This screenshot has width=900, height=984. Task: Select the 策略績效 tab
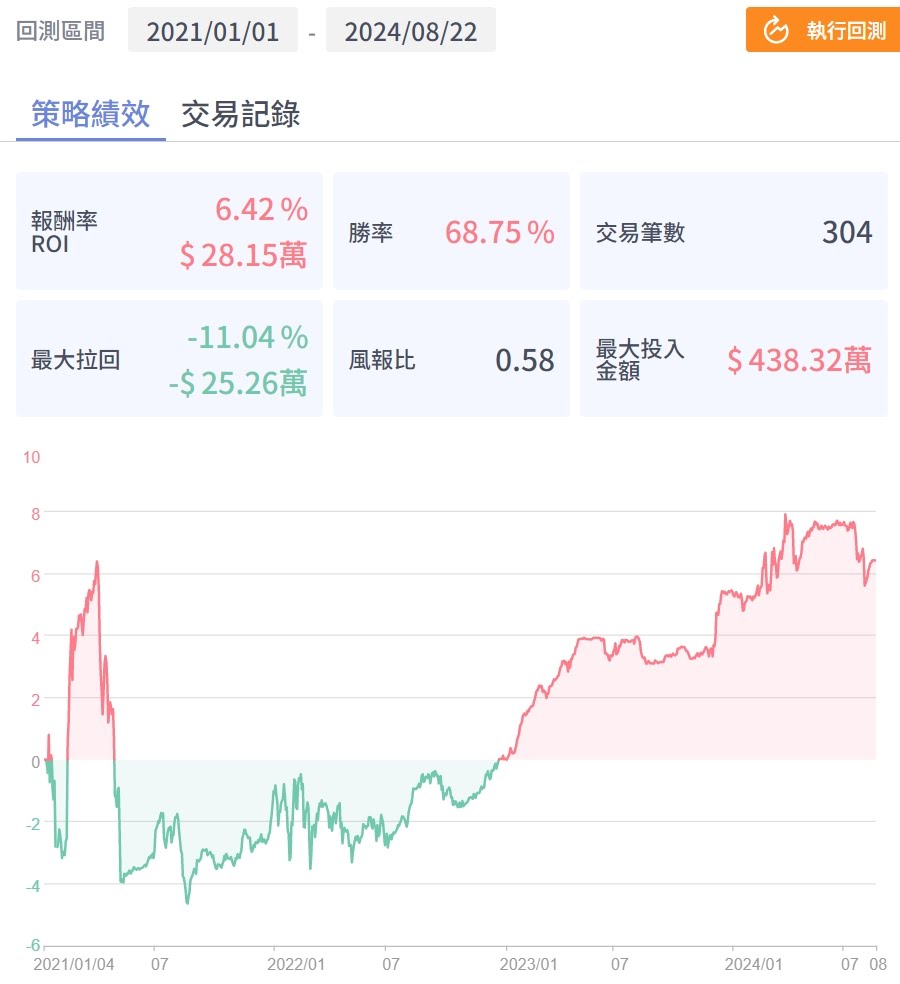[91, 114]
